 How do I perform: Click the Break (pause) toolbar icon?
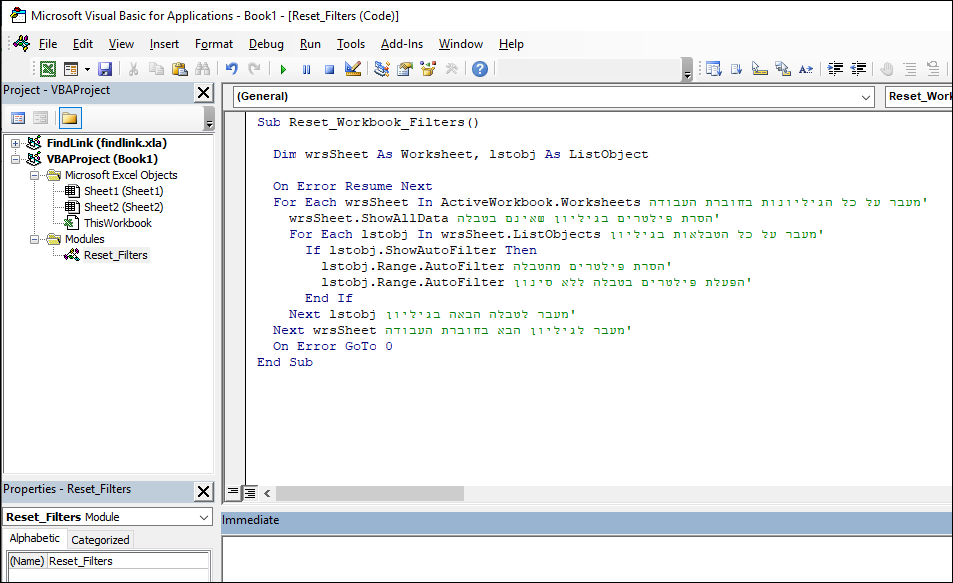(306, 69)
